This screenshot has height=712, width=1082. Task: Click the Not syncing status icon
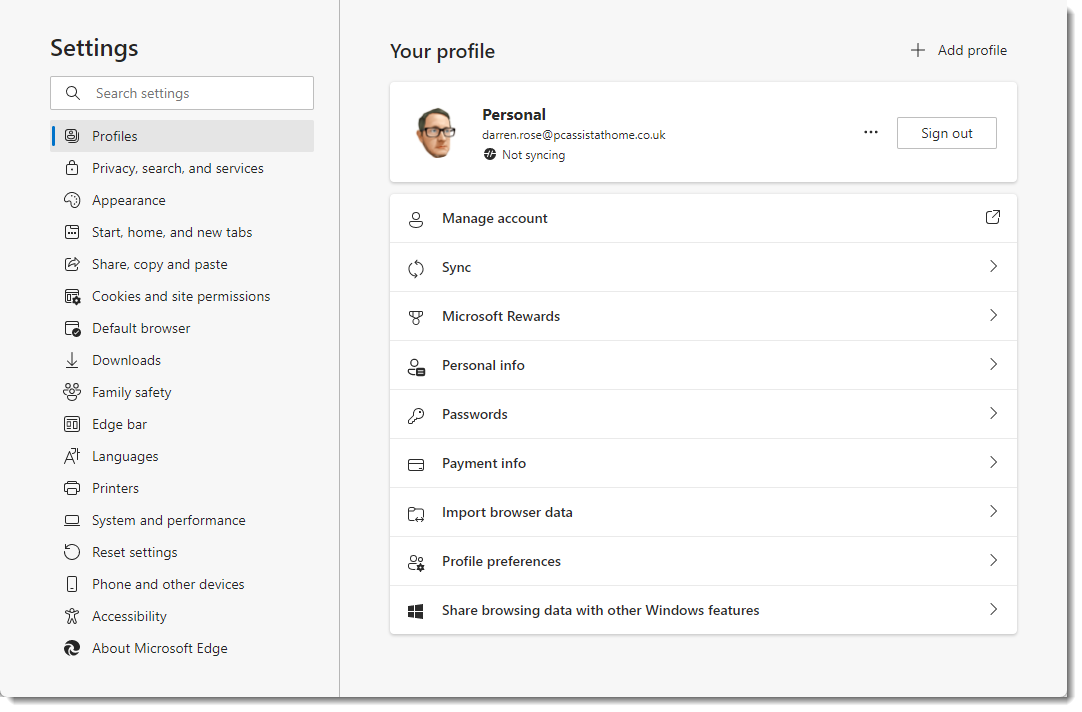pyautogui.click(x=490, y=155)
